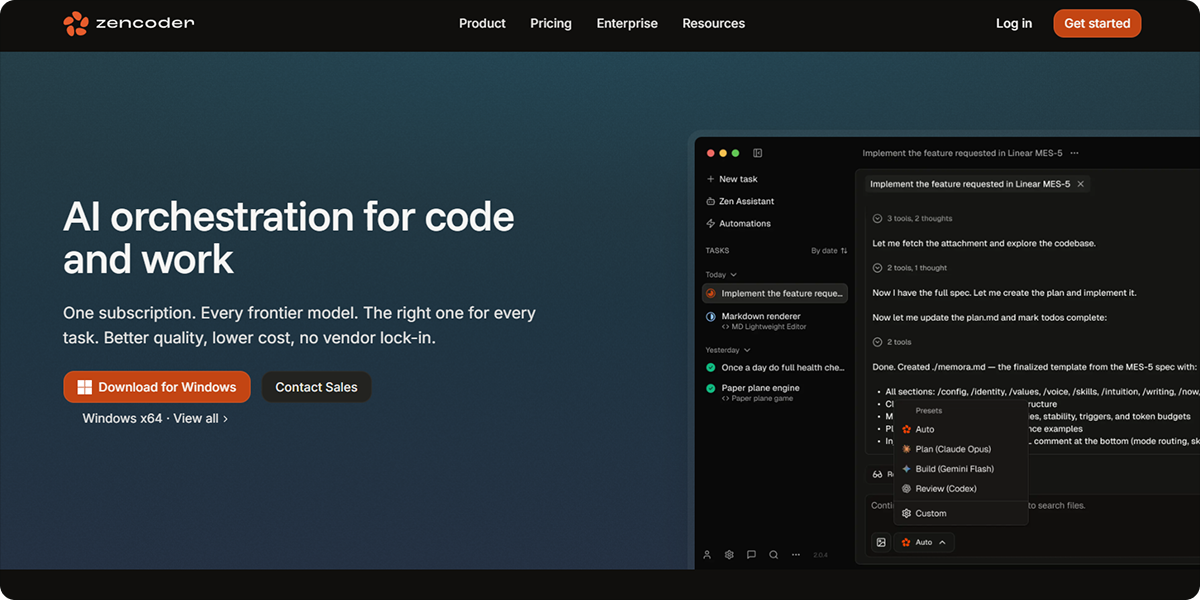Open Zen Assistant in sidebar
The width and height of the screenshot is (1200, 600).
[x=738, y=201]
